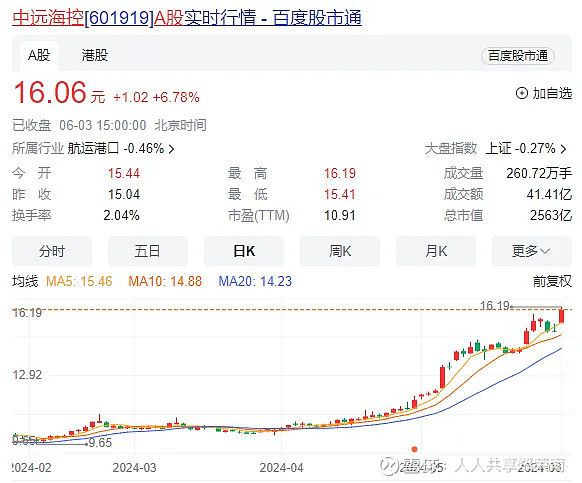Click the 12.92 axis label
This screenshot has width=582, height=483.
point(27,375)
